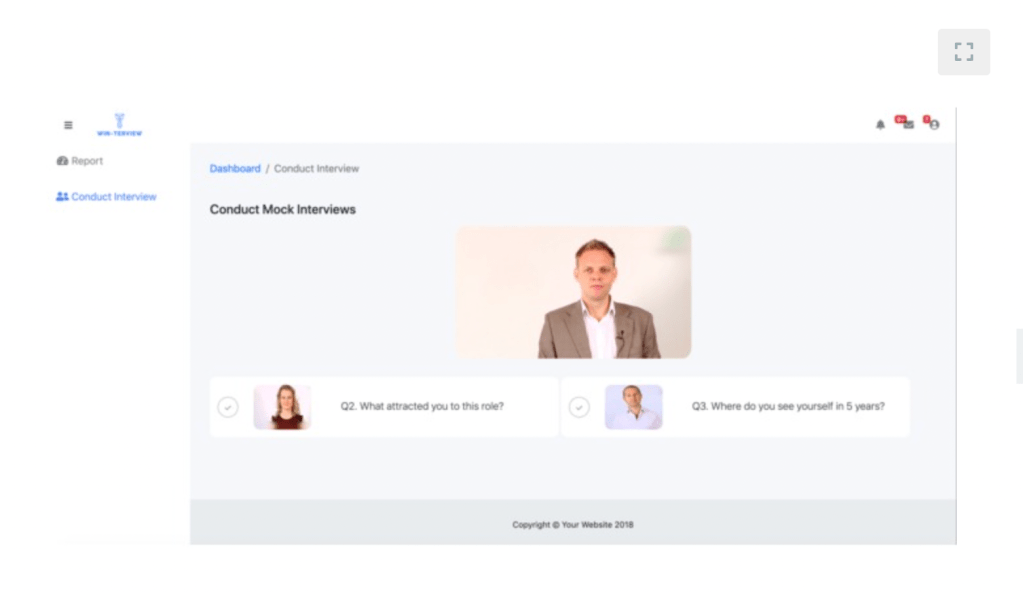
Task: Click the fullscreen expand icon
Action: (x=964, y=52)
